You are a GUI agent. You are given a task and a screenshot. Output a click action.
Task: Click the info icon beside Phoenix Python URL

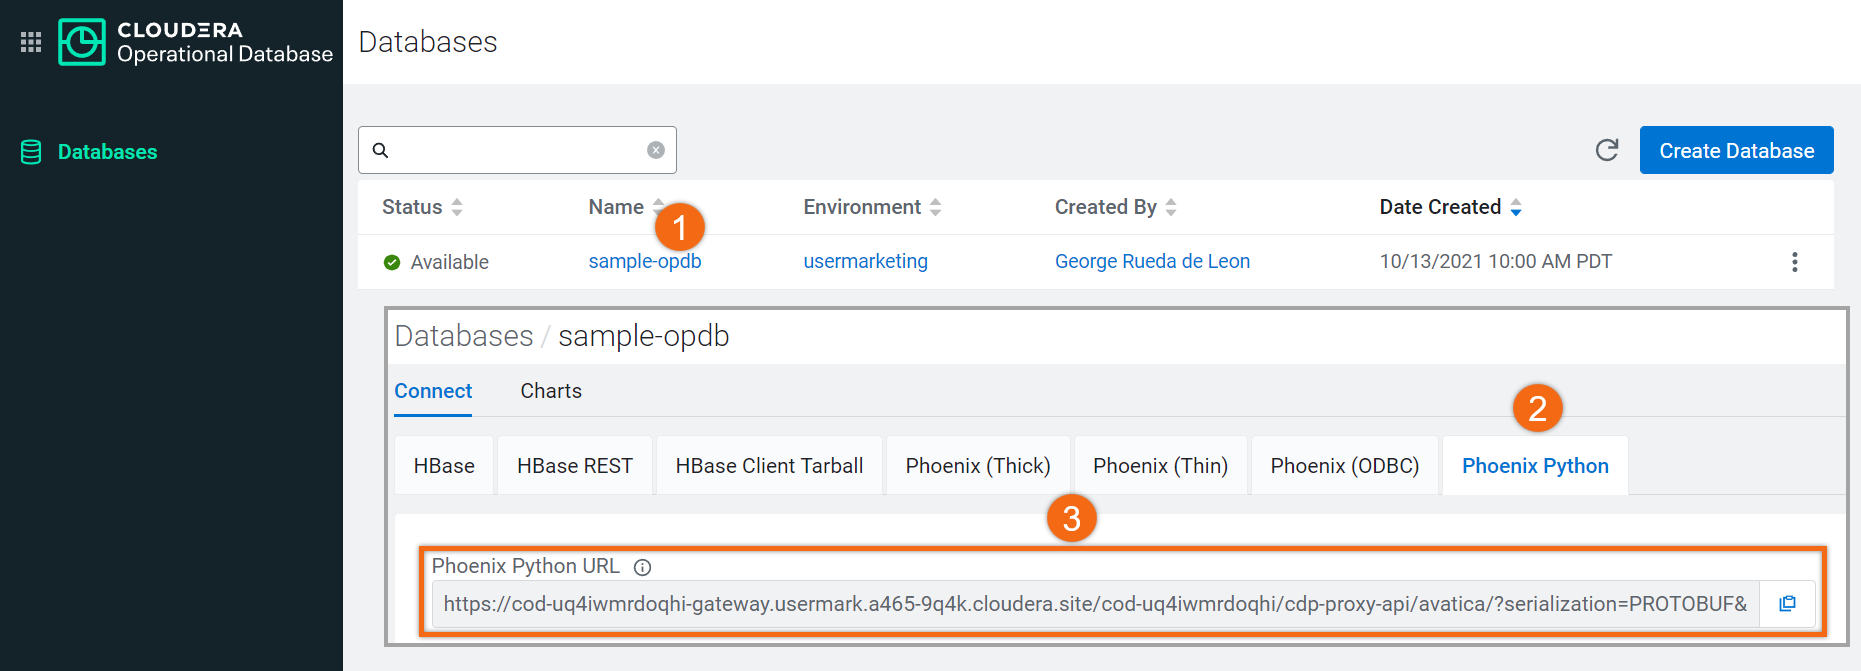click(x=643, y=567)
